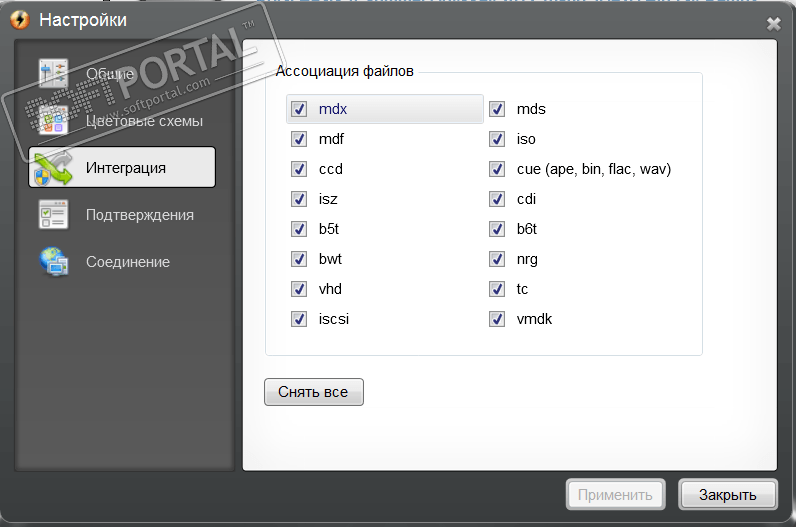Click the Confirmations checklist icon

(52, 215)
